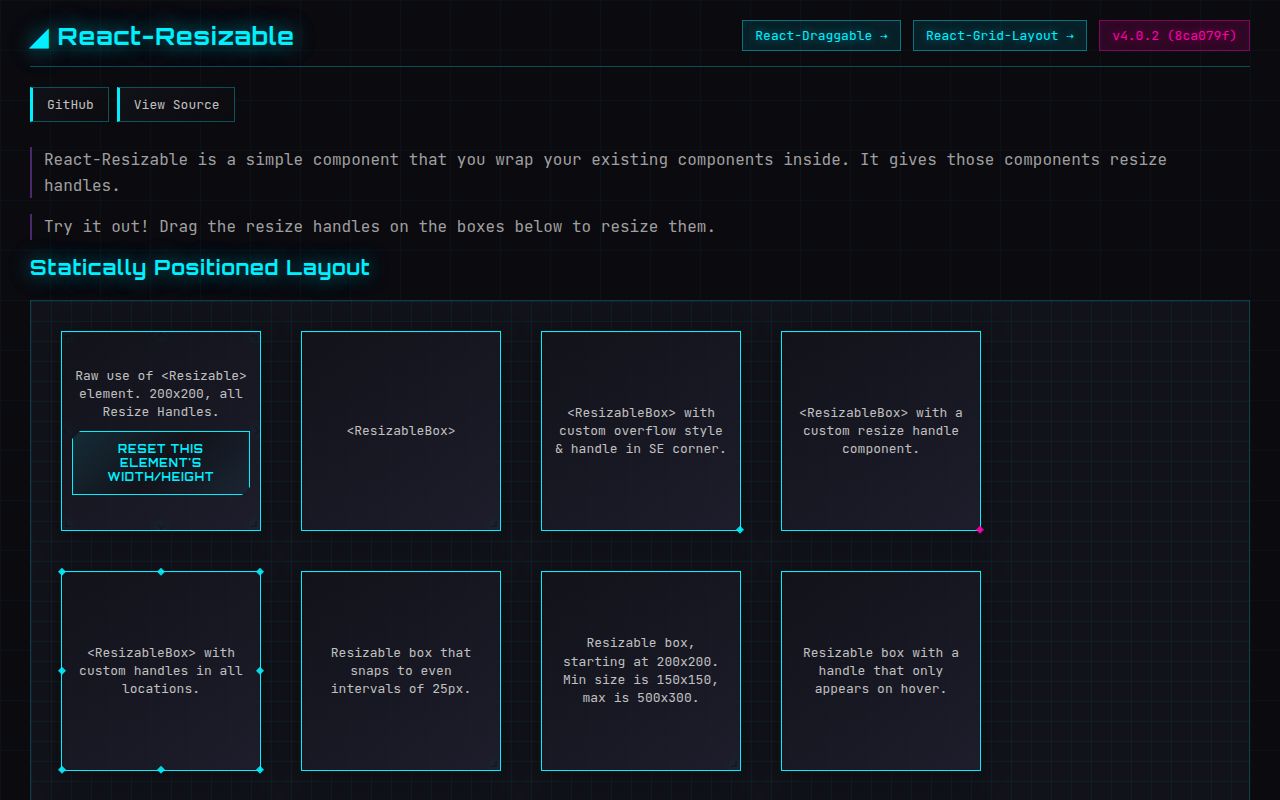
Task: Select the plain <ResizableBox> box
Action: [x=401, y=431]
